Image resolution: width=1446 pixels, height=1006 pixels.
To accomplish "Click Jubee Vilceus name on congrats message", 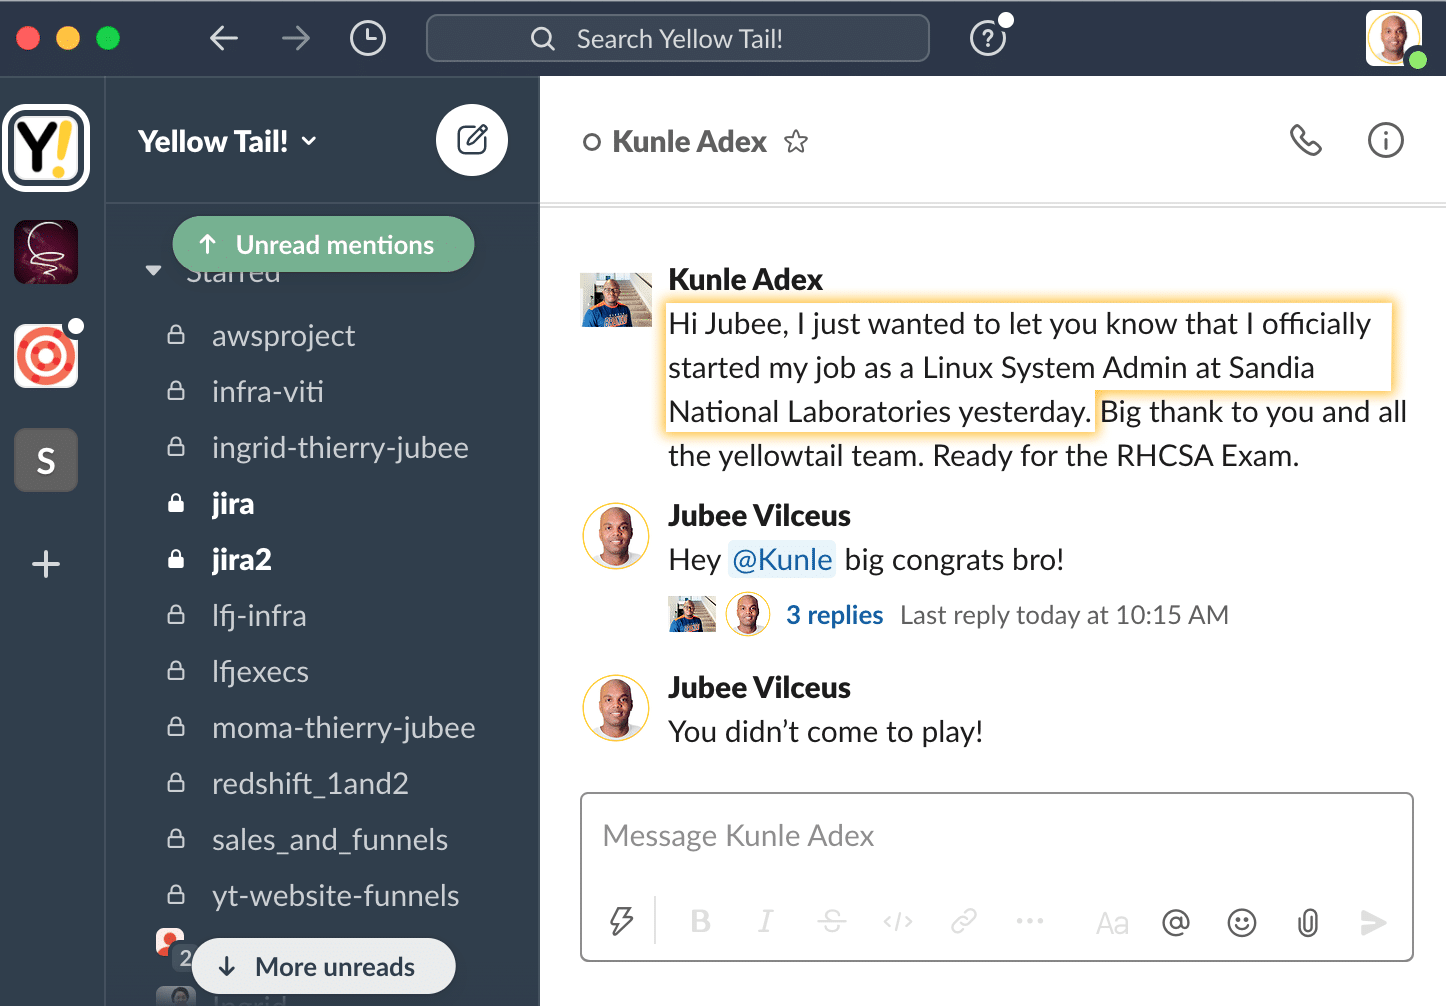I will (x=759, y=516).
